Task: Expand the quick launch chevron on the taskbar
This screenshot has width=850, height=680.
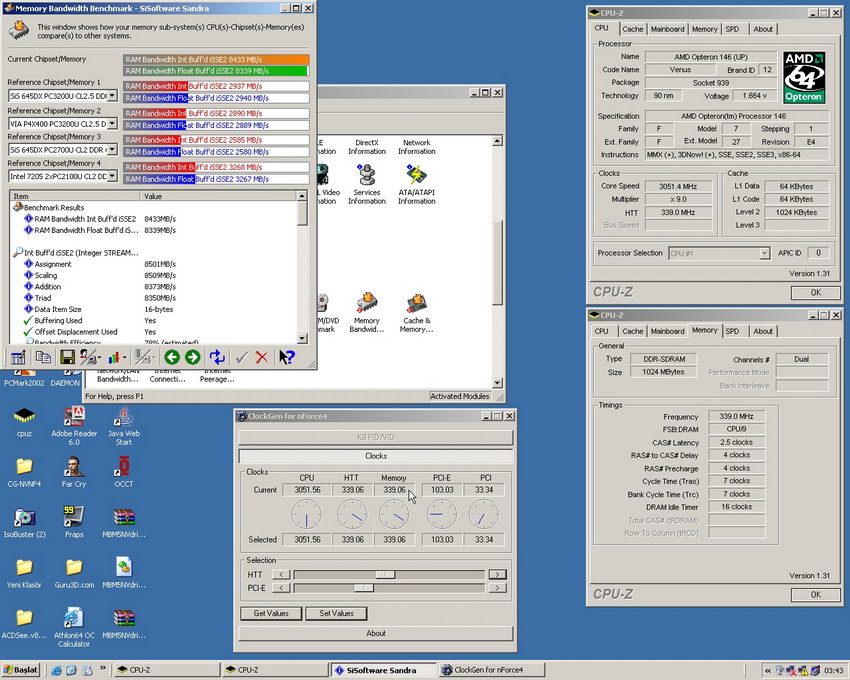Action: pos(103,669)
